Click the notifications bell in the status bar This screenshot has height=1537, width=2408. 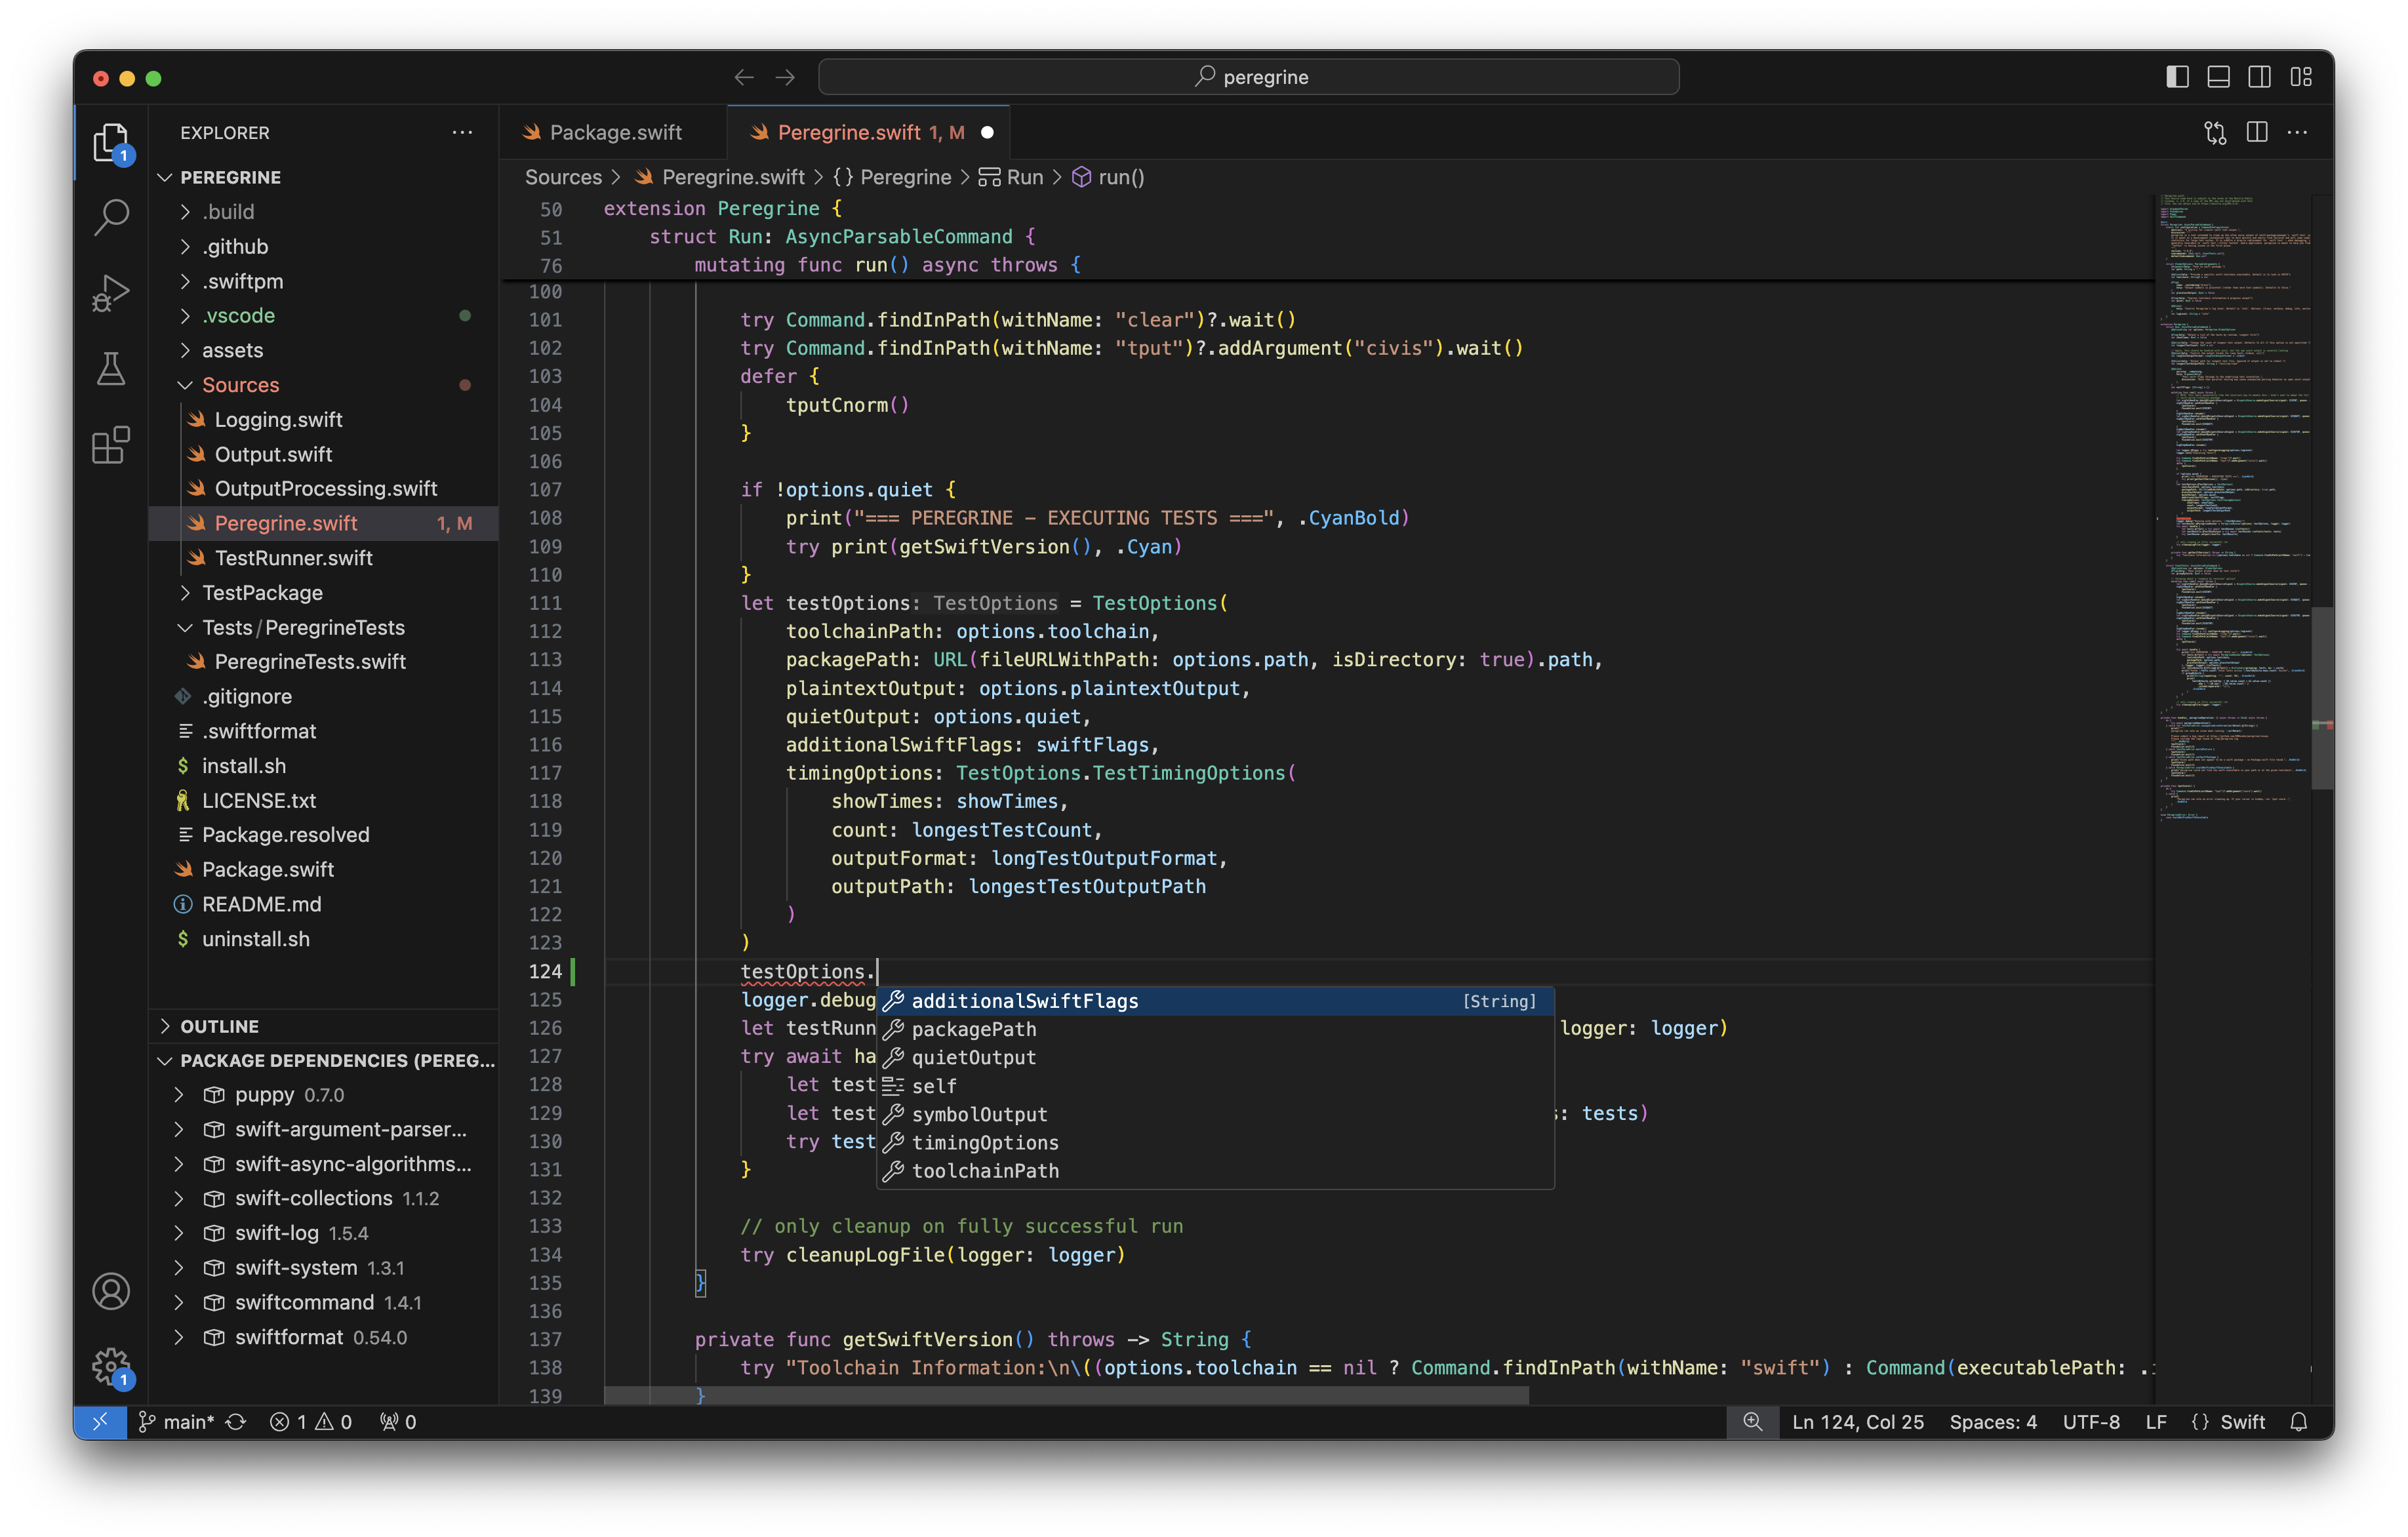2298,1421
